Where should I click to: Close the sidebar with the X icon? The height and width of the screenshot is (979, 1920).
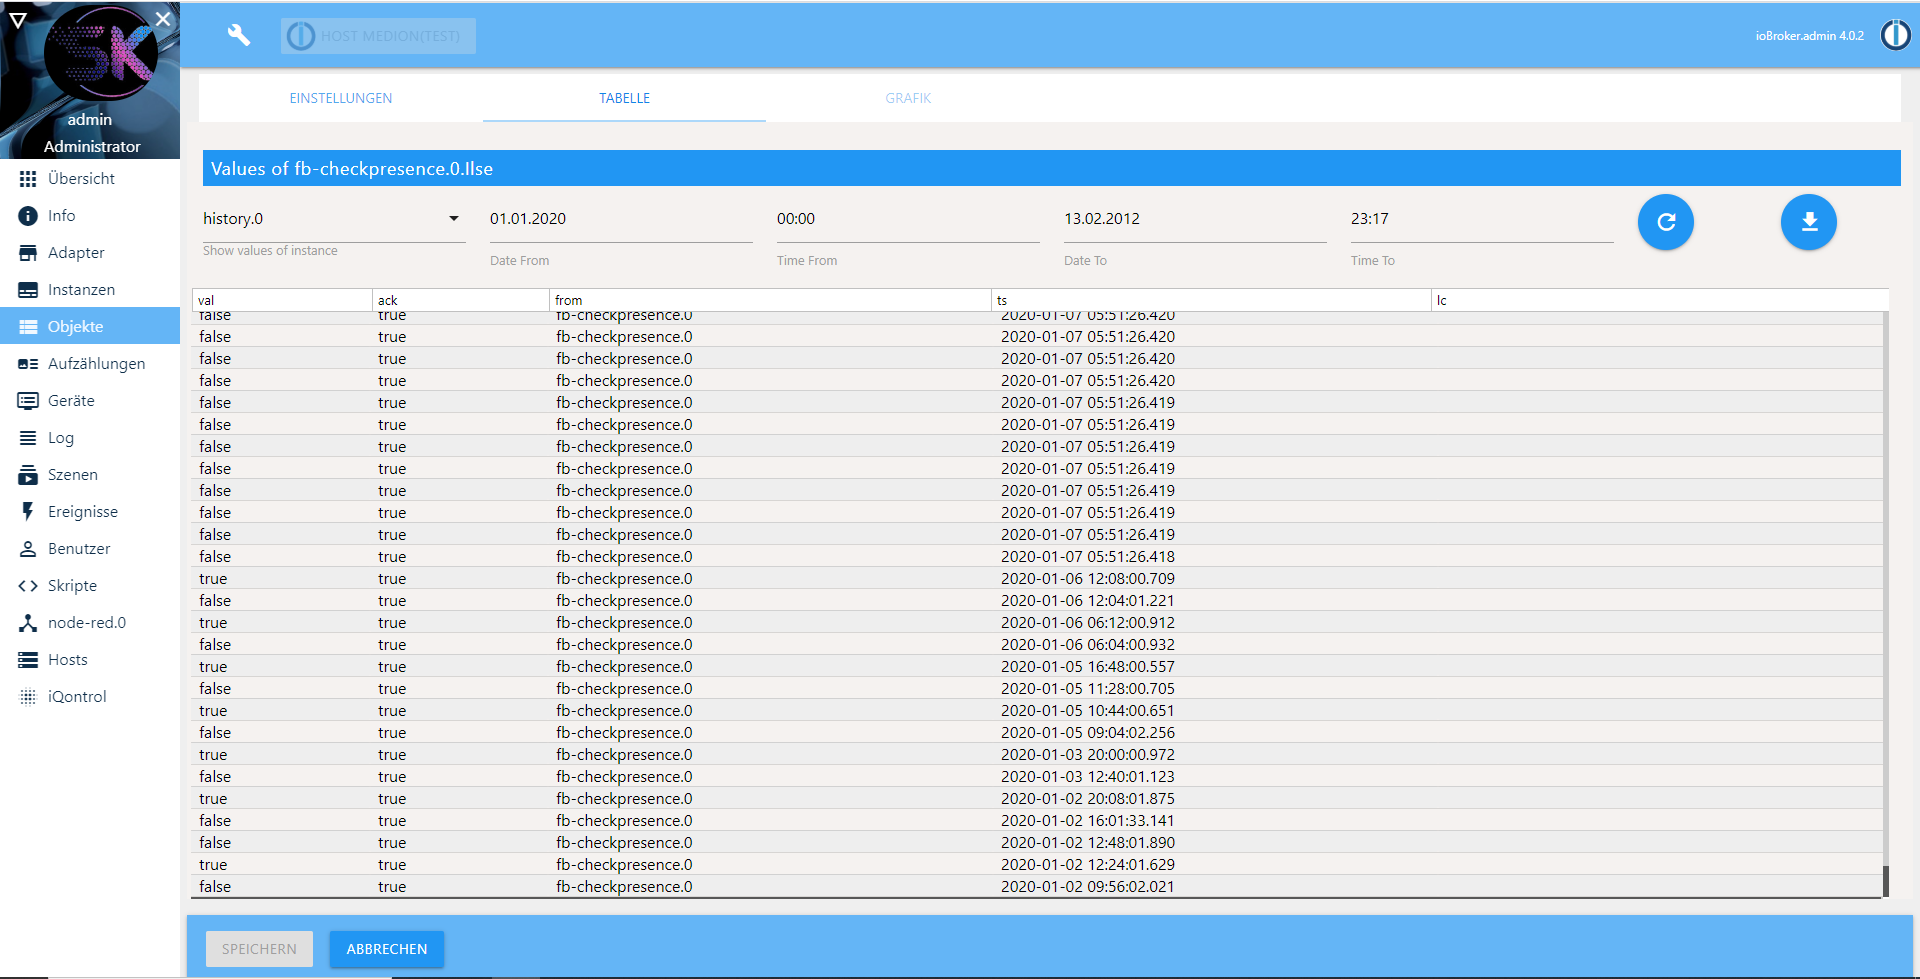click(163, 19)
